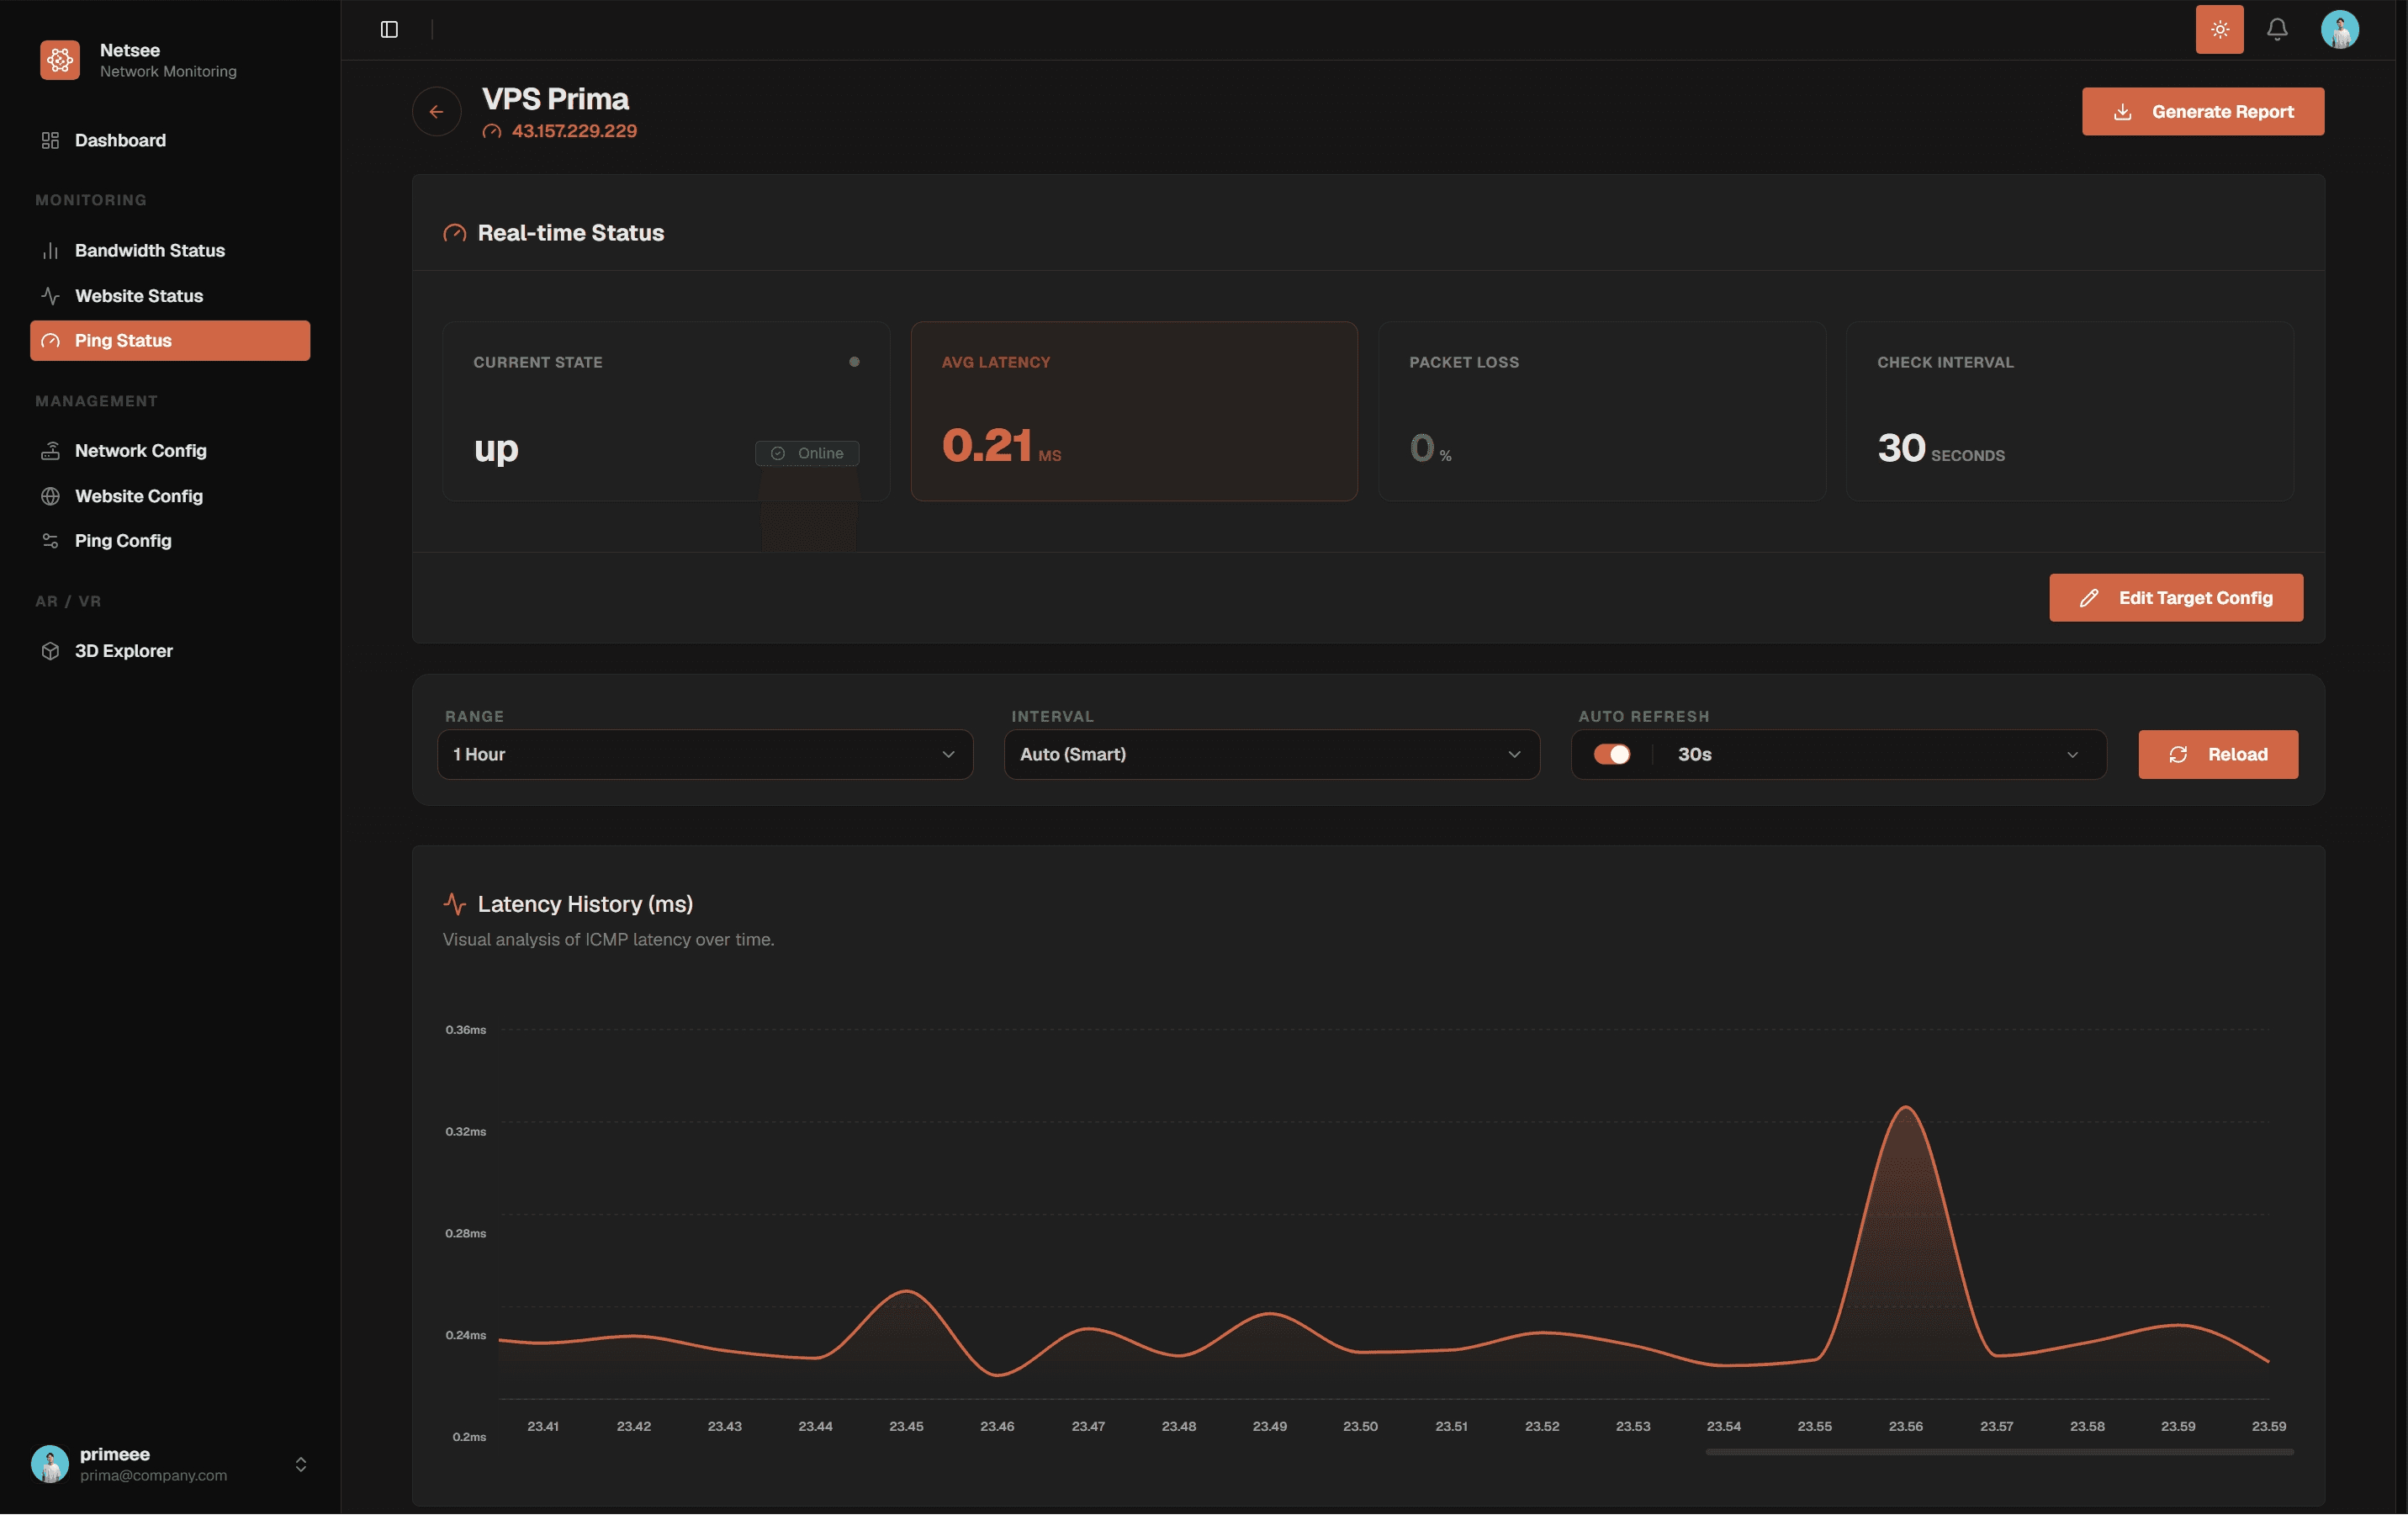Click the chart horizontal scrollbar

point(1999,1452)
